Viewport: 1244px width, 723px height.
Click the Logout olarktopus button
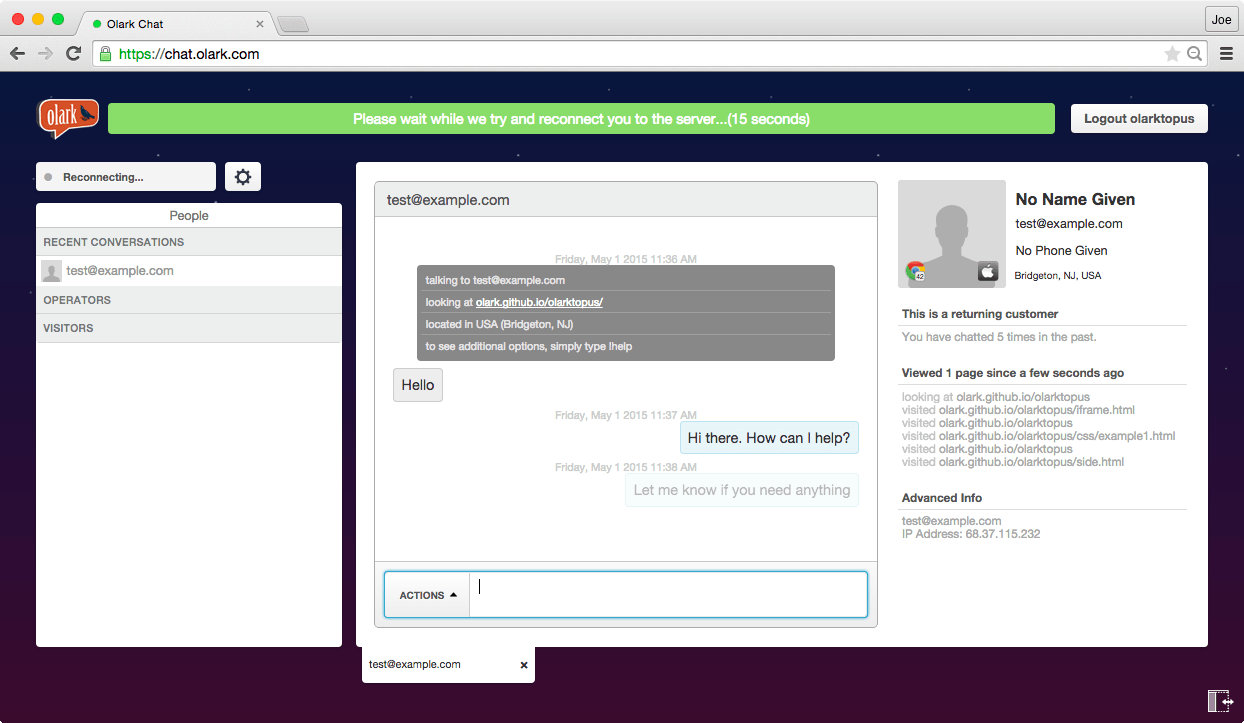pyautogui.click(x=1139, y=118)
